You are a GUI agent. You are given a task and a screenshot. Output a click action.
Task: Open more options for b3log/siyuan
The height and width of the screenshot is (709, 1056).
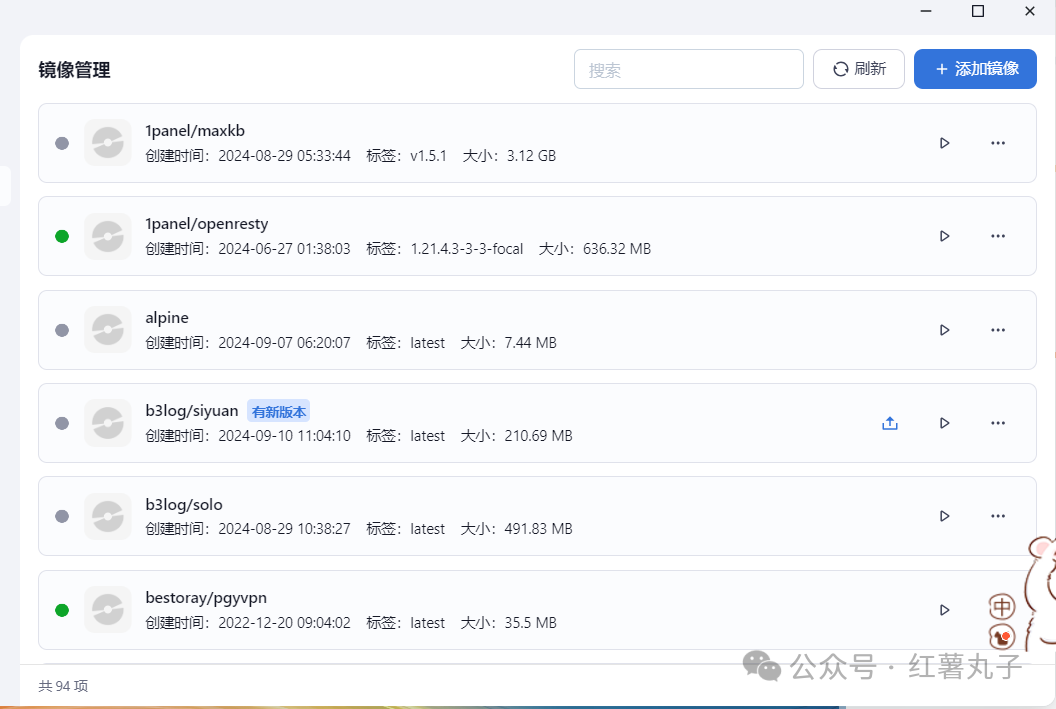click(x=997, y=423)
